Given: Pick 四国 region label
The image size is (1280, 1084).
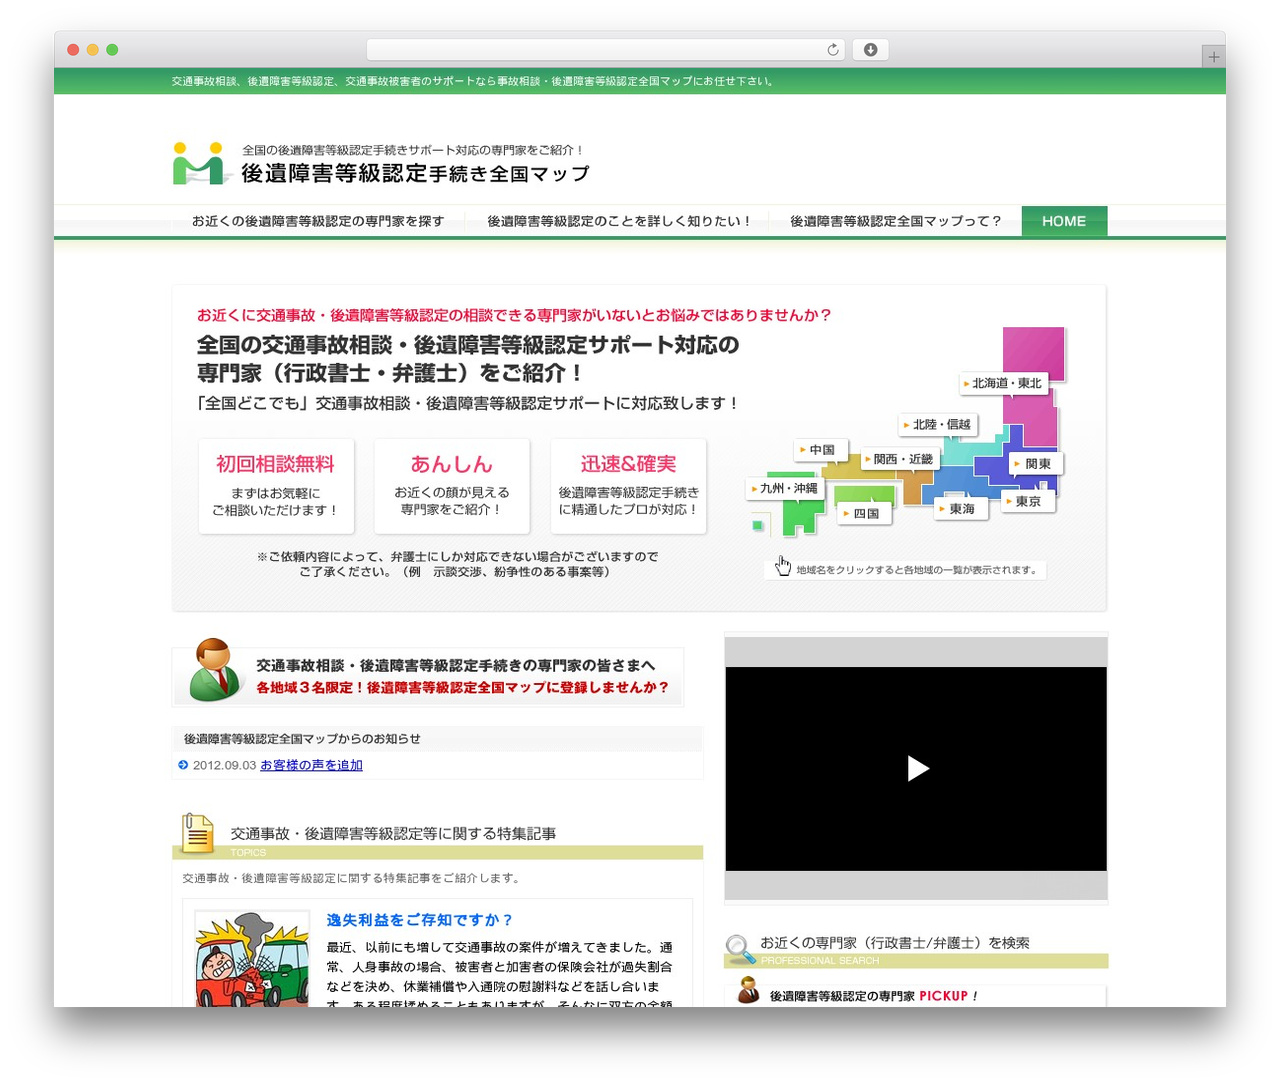Looking at the screenshot, I should pyautogui.click(x=862, y=513).
